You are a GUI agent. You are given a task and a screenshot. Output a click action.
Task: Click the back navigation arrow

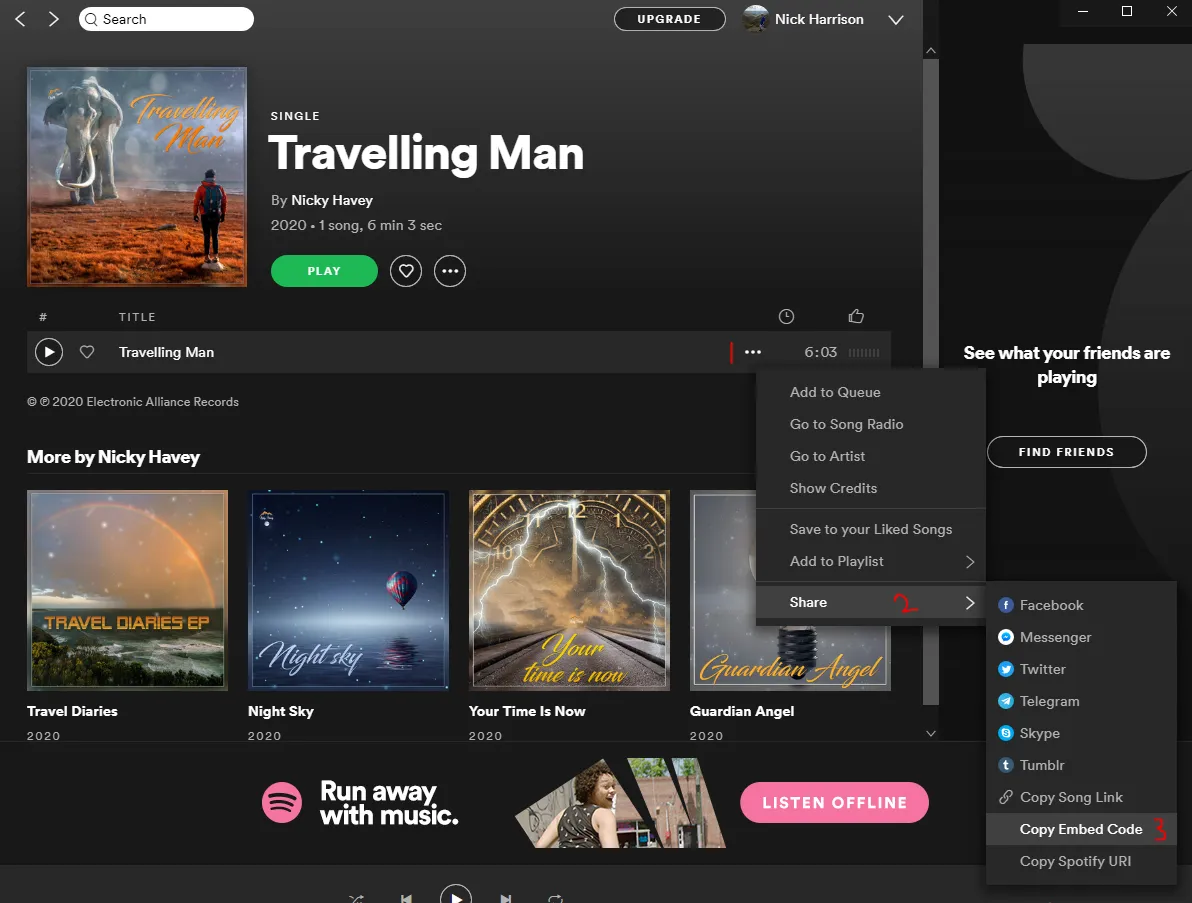click(x=21, y=19)
